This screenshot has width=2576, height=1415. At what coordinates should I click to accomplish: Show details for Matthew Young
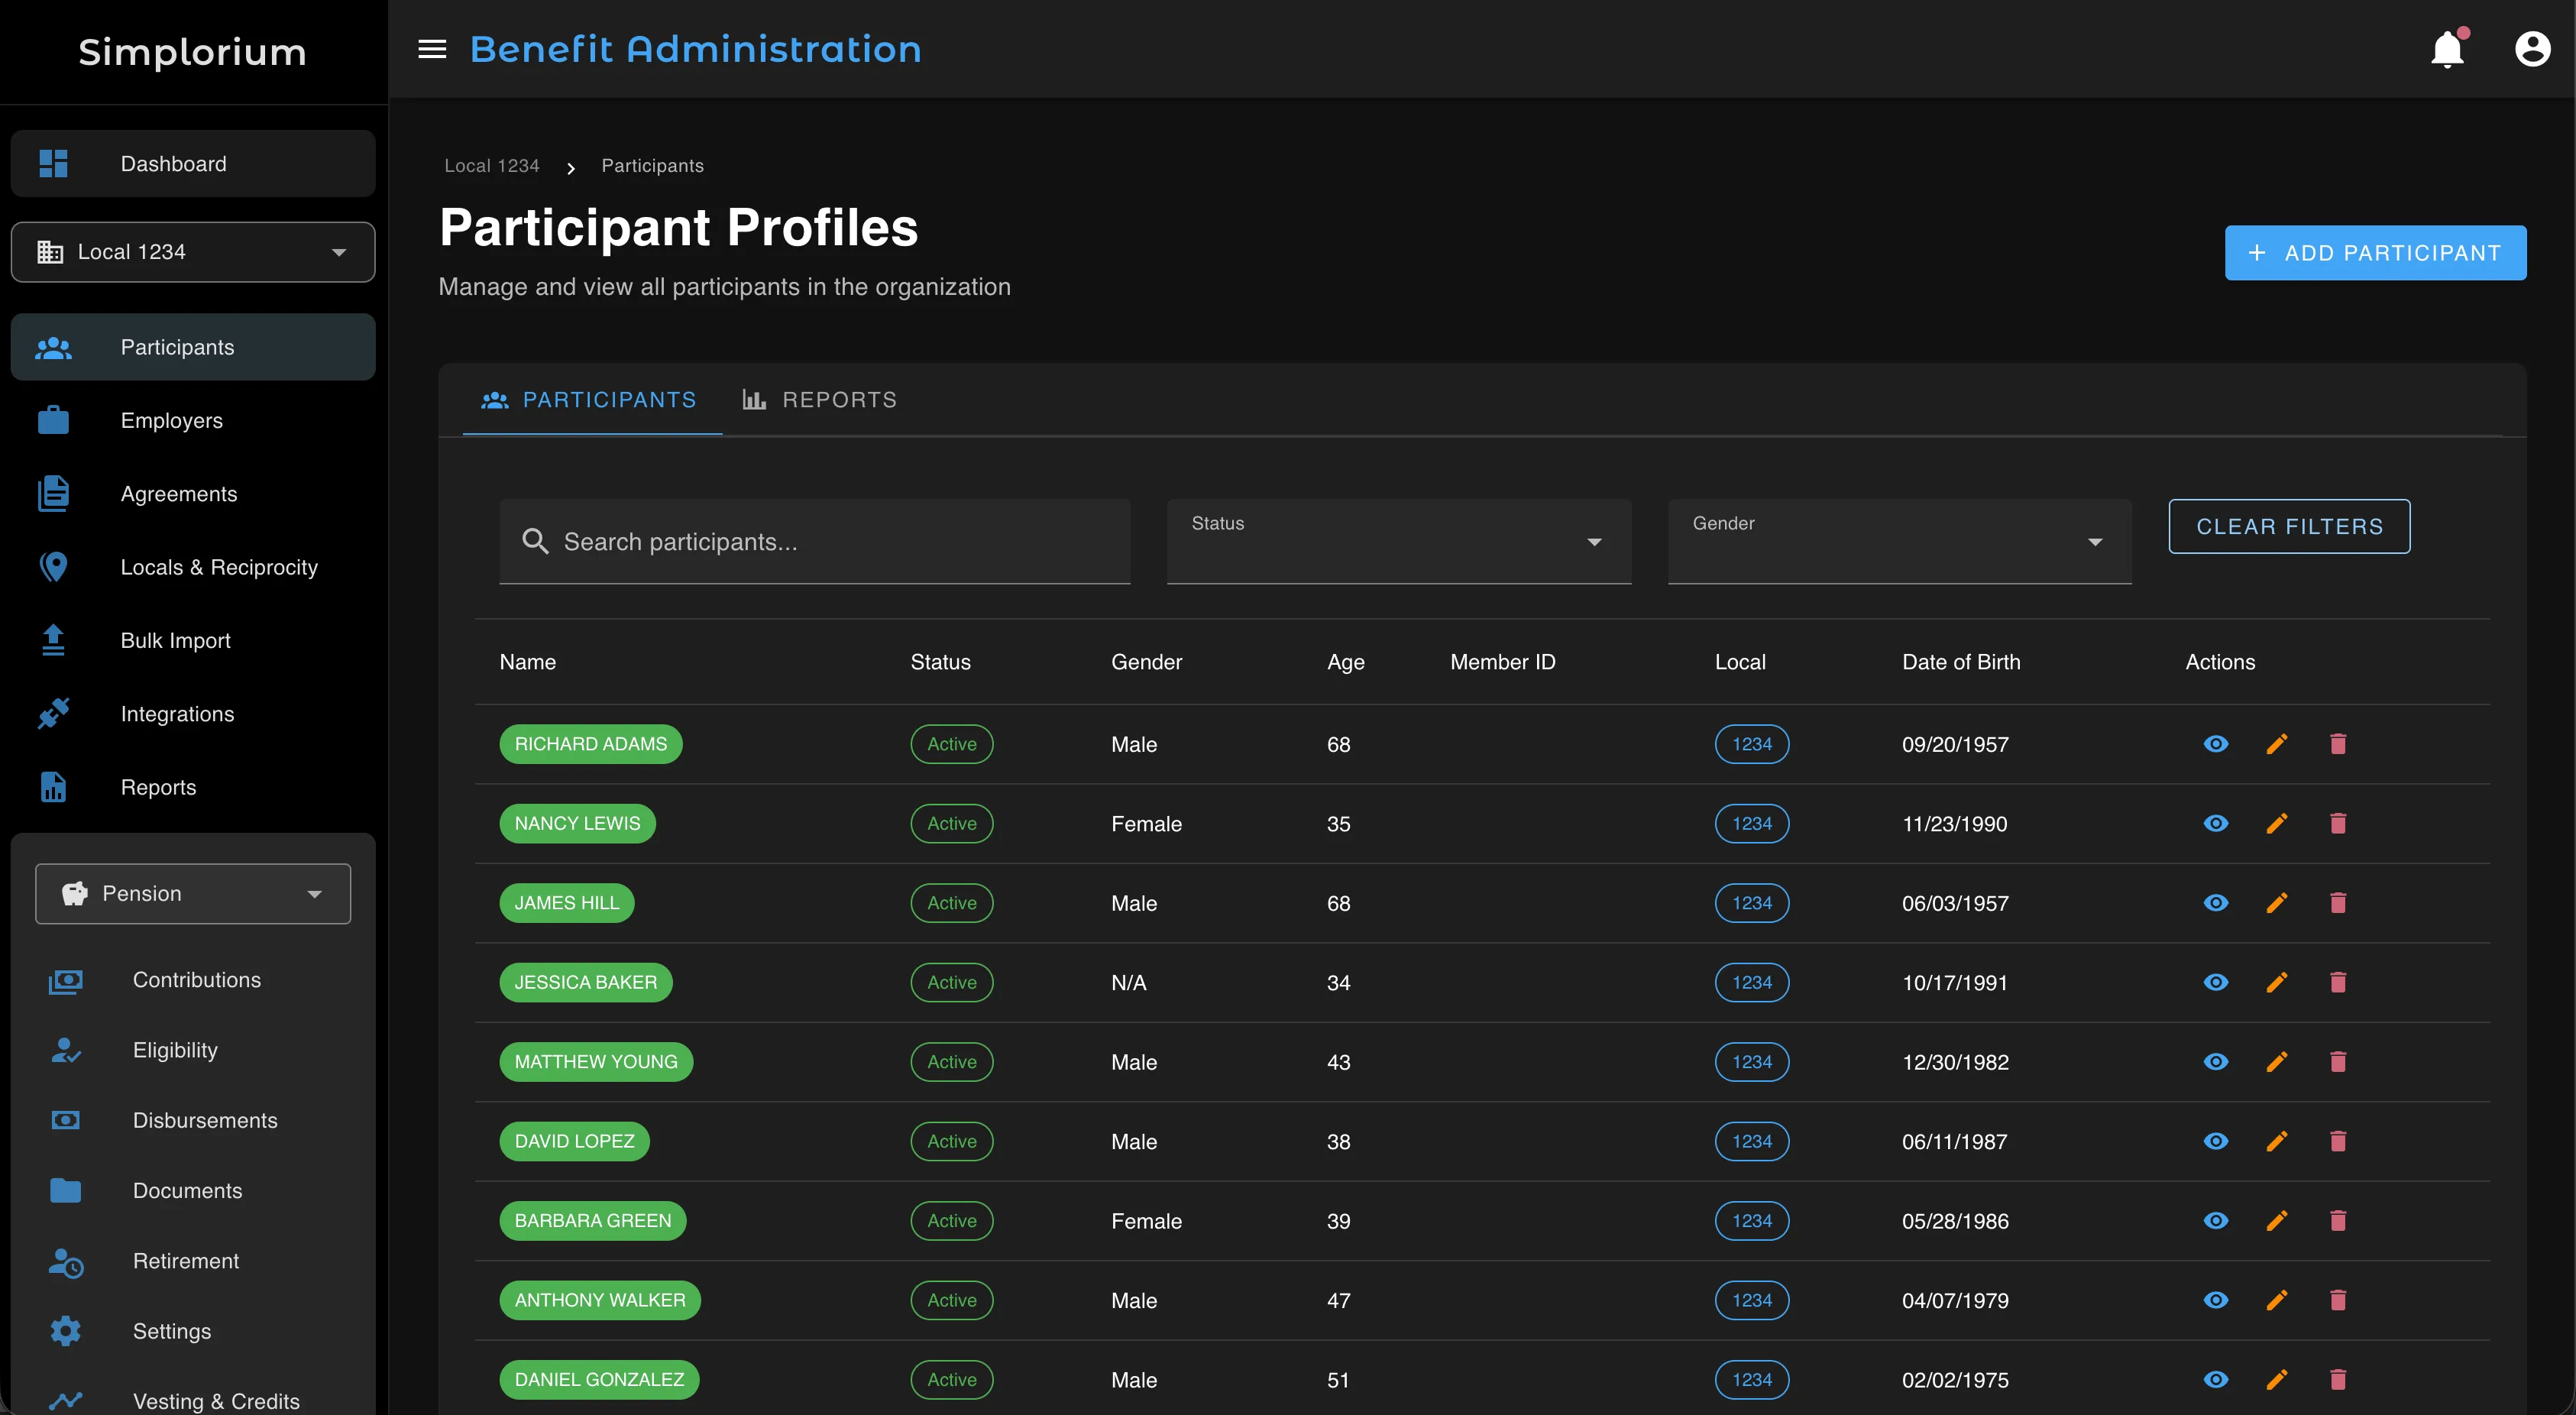pos(2216,1061)
